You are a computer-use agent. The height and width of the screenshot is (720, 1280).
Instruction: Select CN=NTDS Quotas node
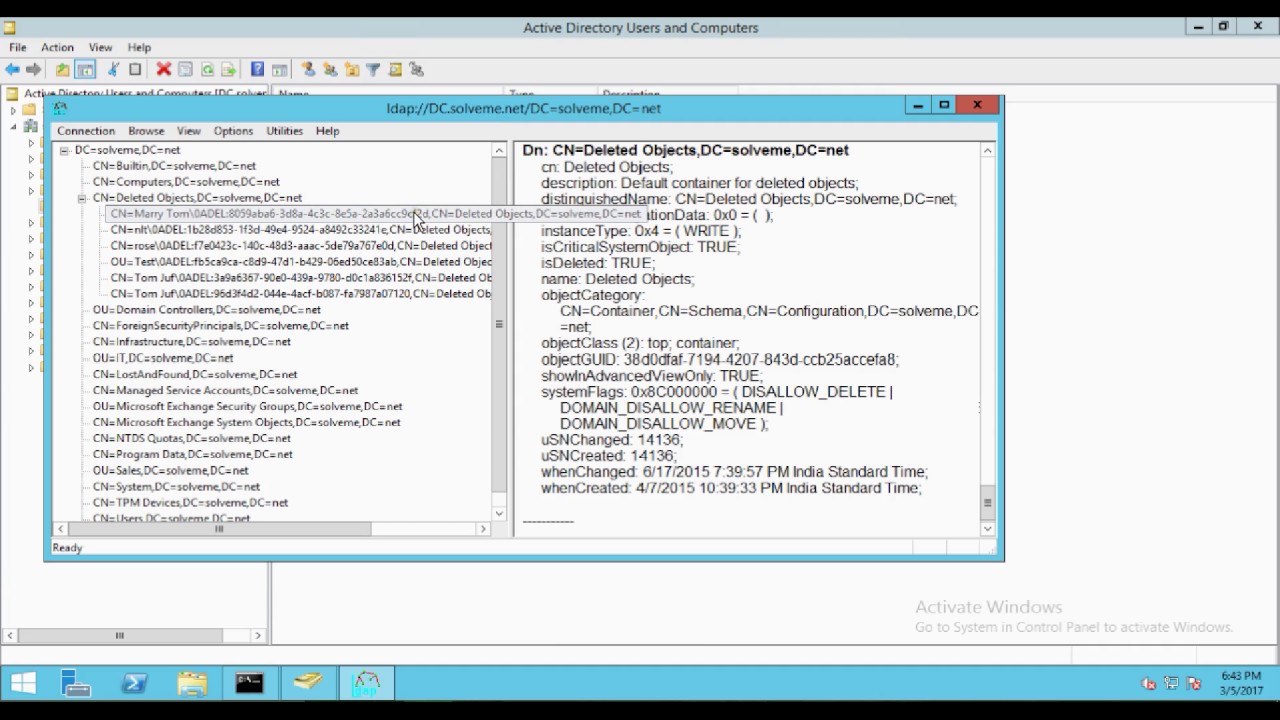192,439
